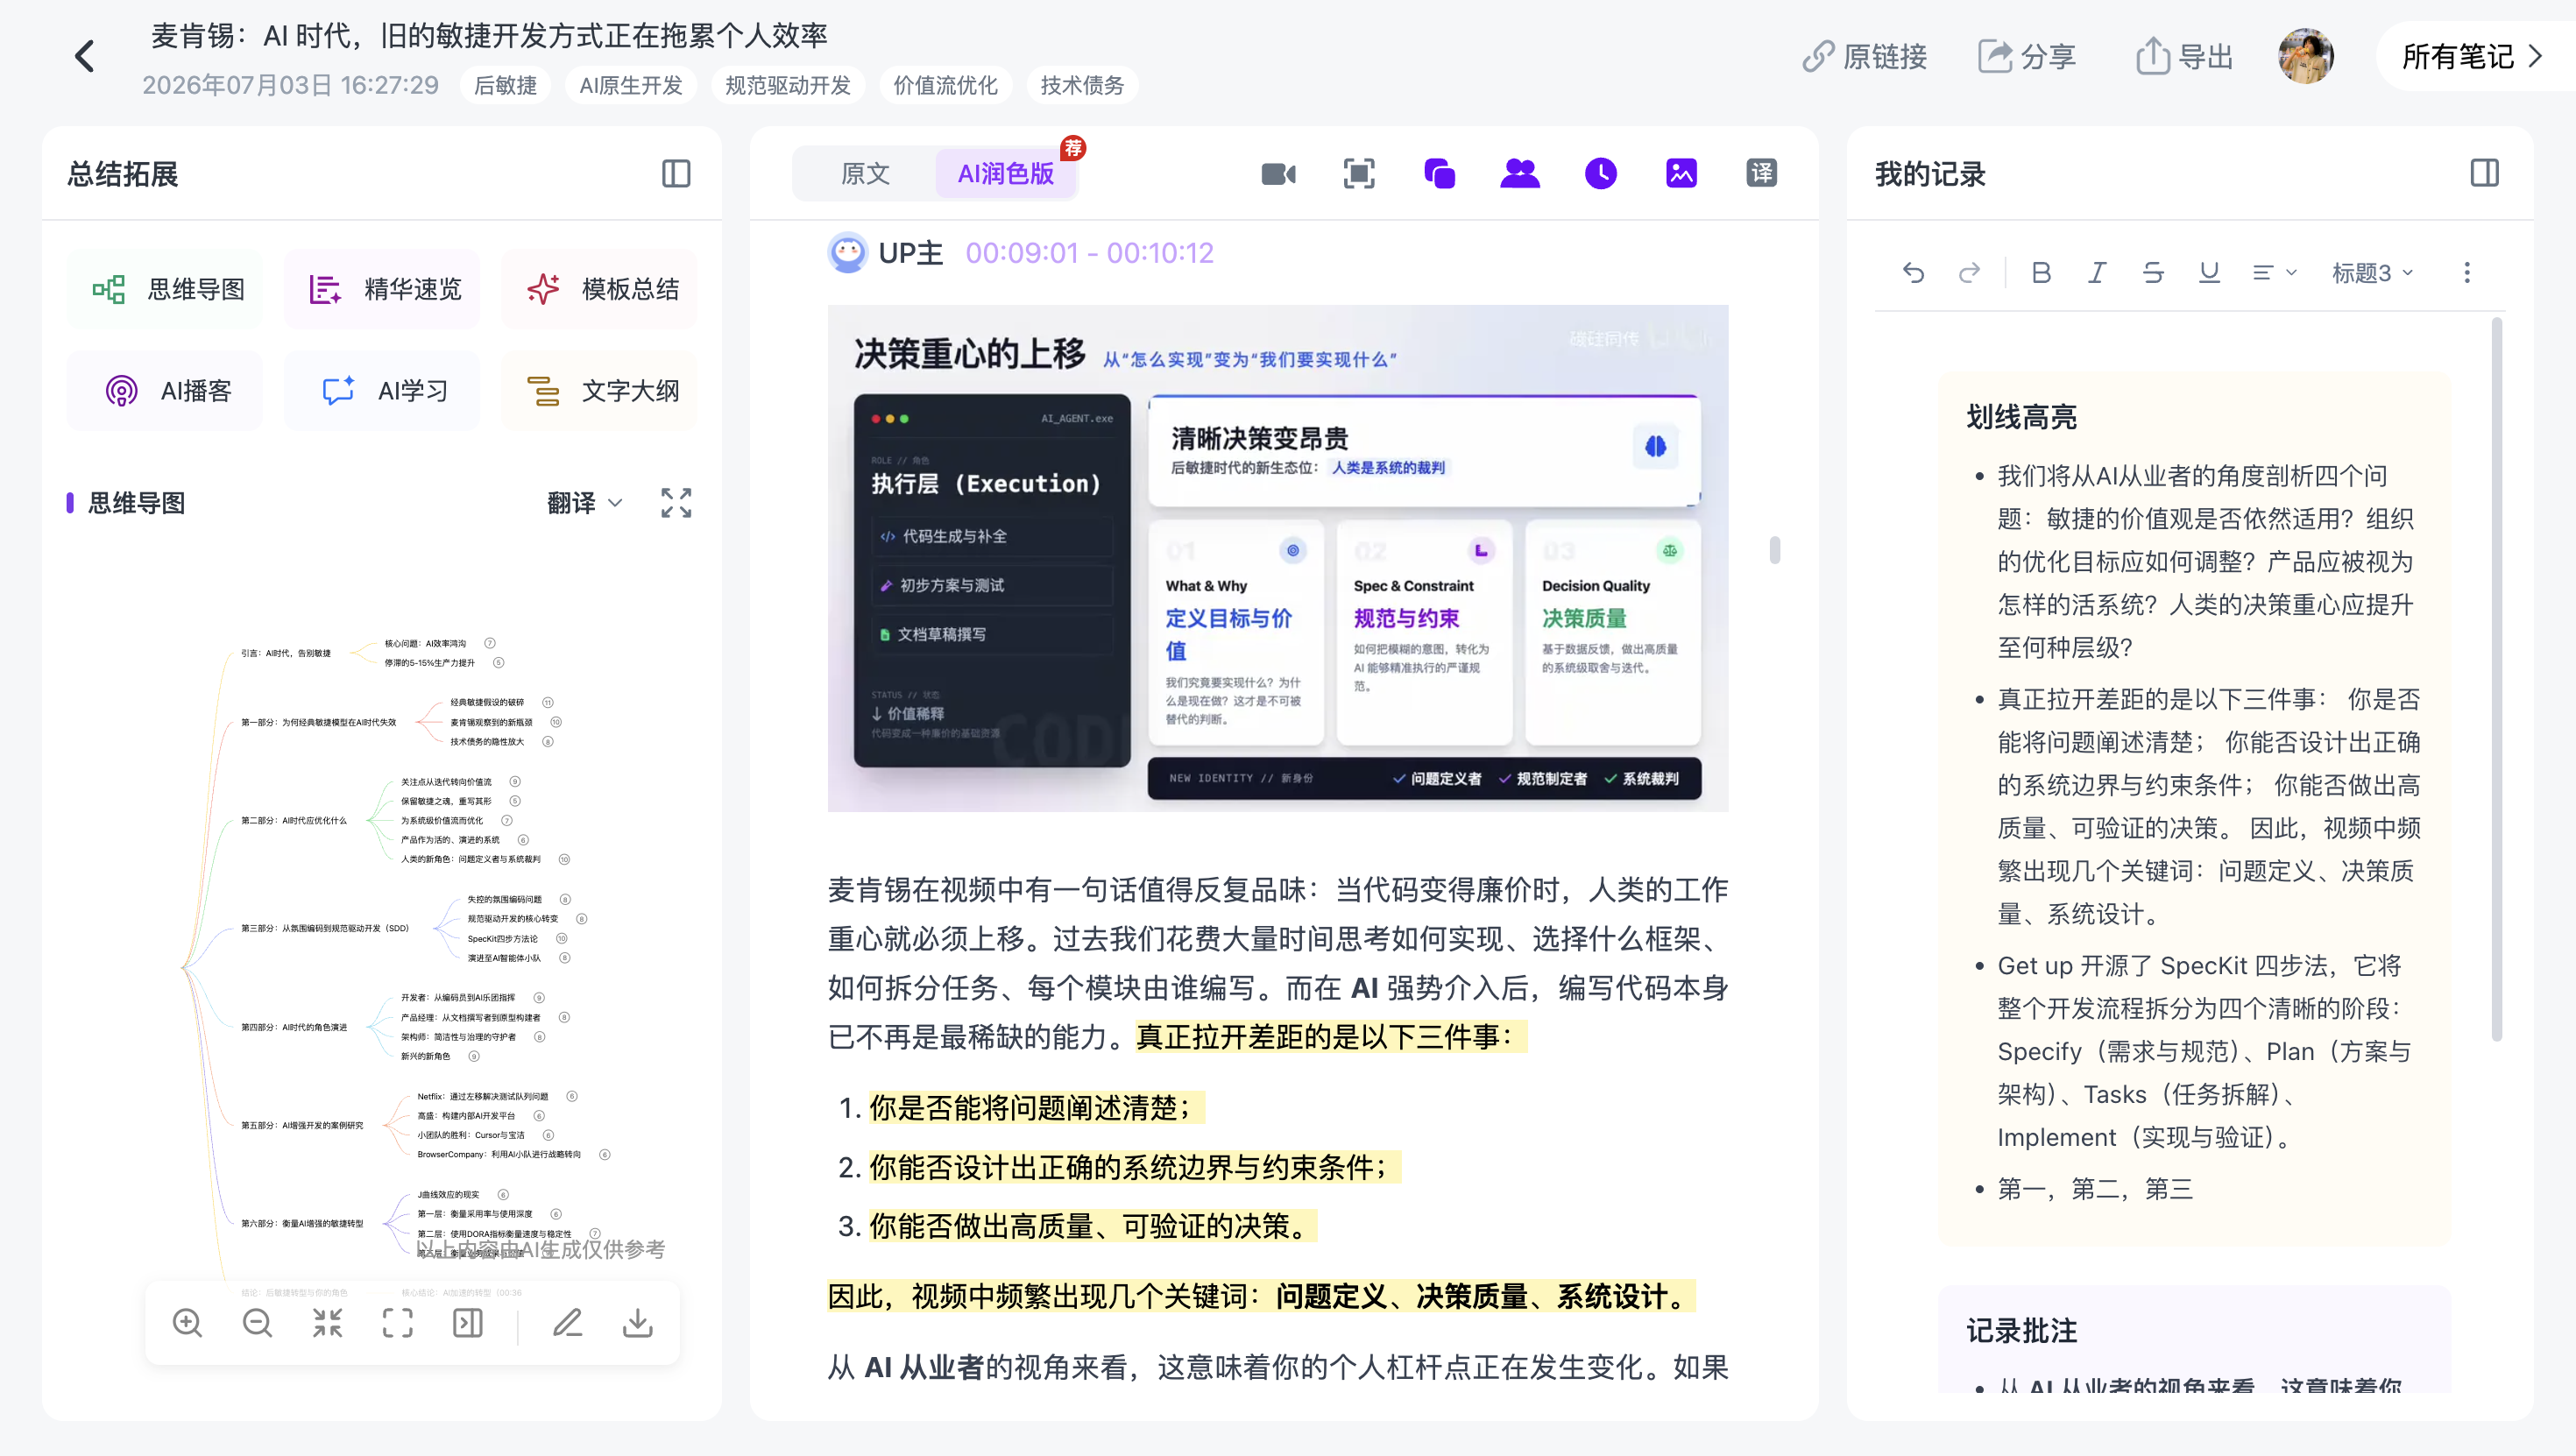Expand node 第一部分 in mind map

pyautogui.click(x=318, y=722)
